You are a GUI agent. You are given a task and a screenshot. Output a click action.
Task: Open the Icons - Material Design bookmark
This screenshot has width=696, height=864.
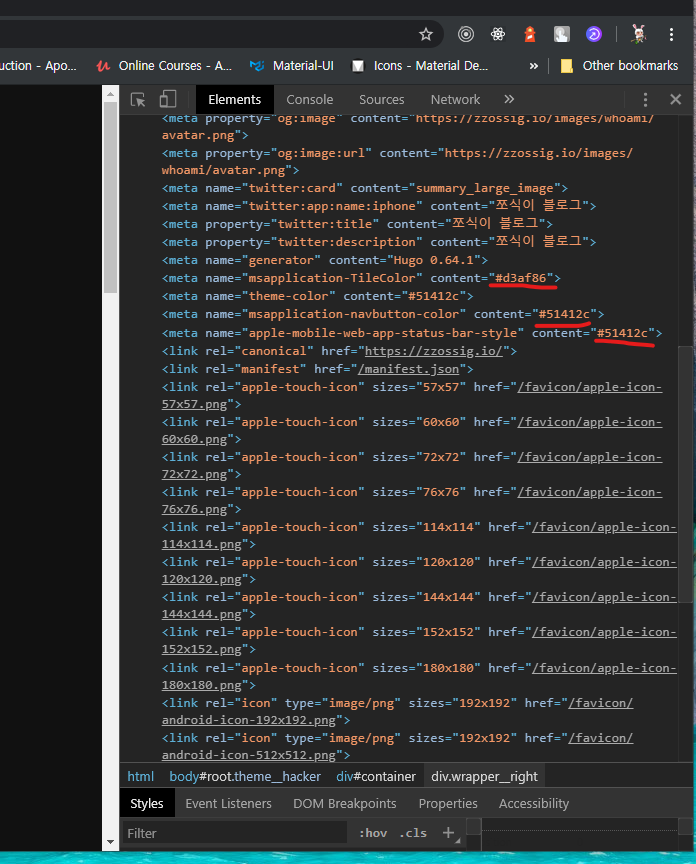420,66
